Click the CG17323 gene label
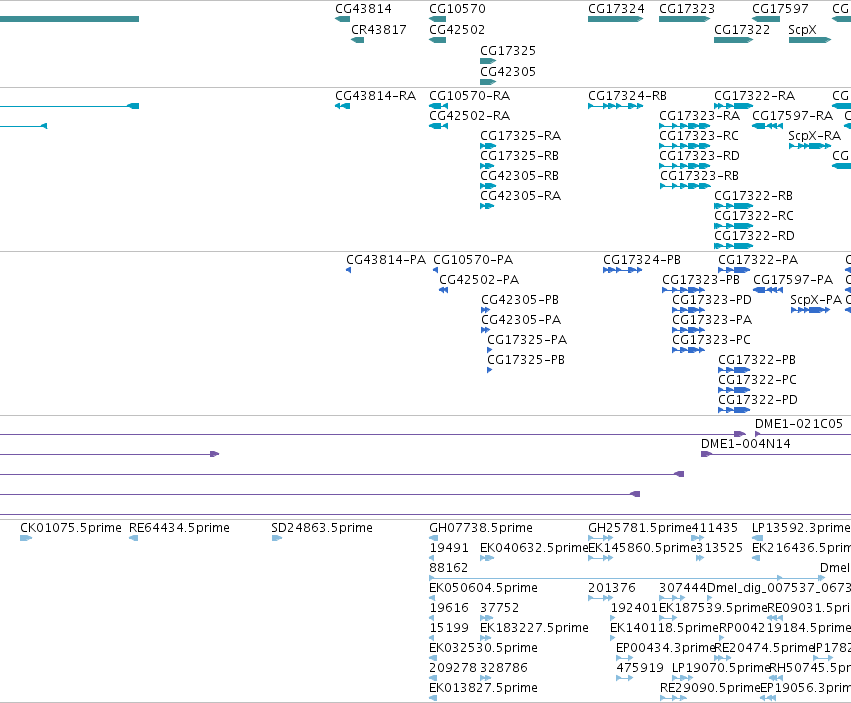This screenshot has height=703, width=851. (687, 9)
